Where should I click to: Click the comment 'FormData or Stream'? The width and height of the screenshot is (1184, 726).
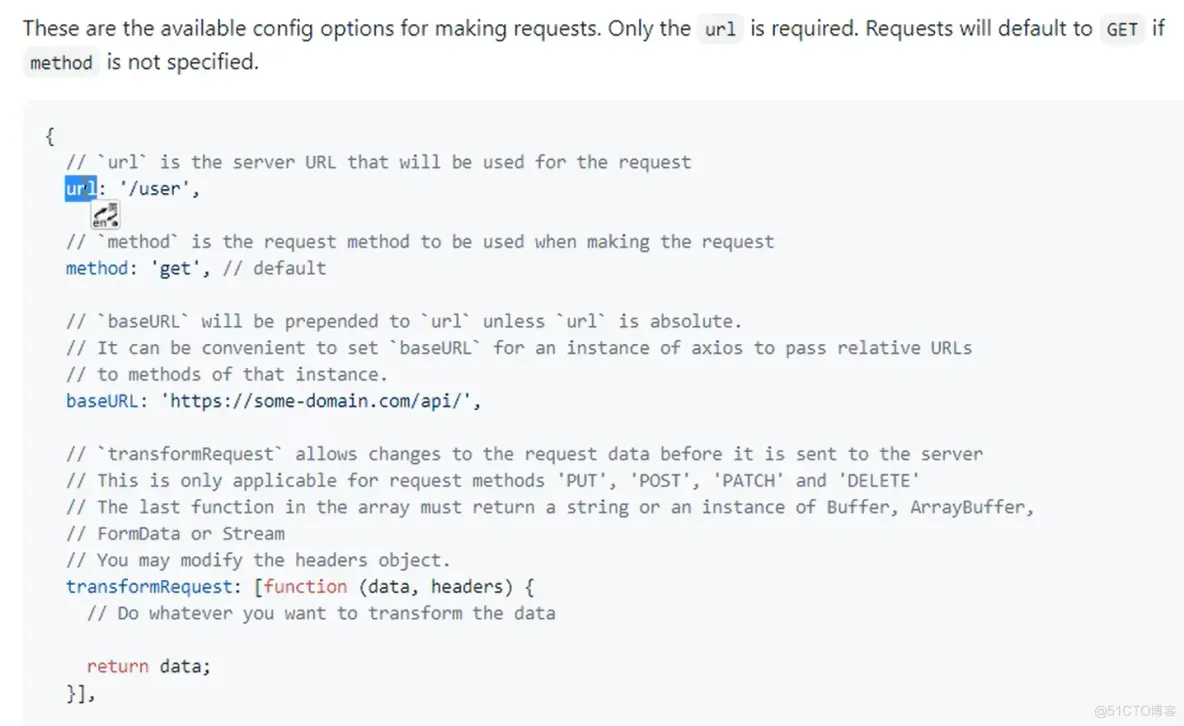pyautogui.click(x=175, y=533)
